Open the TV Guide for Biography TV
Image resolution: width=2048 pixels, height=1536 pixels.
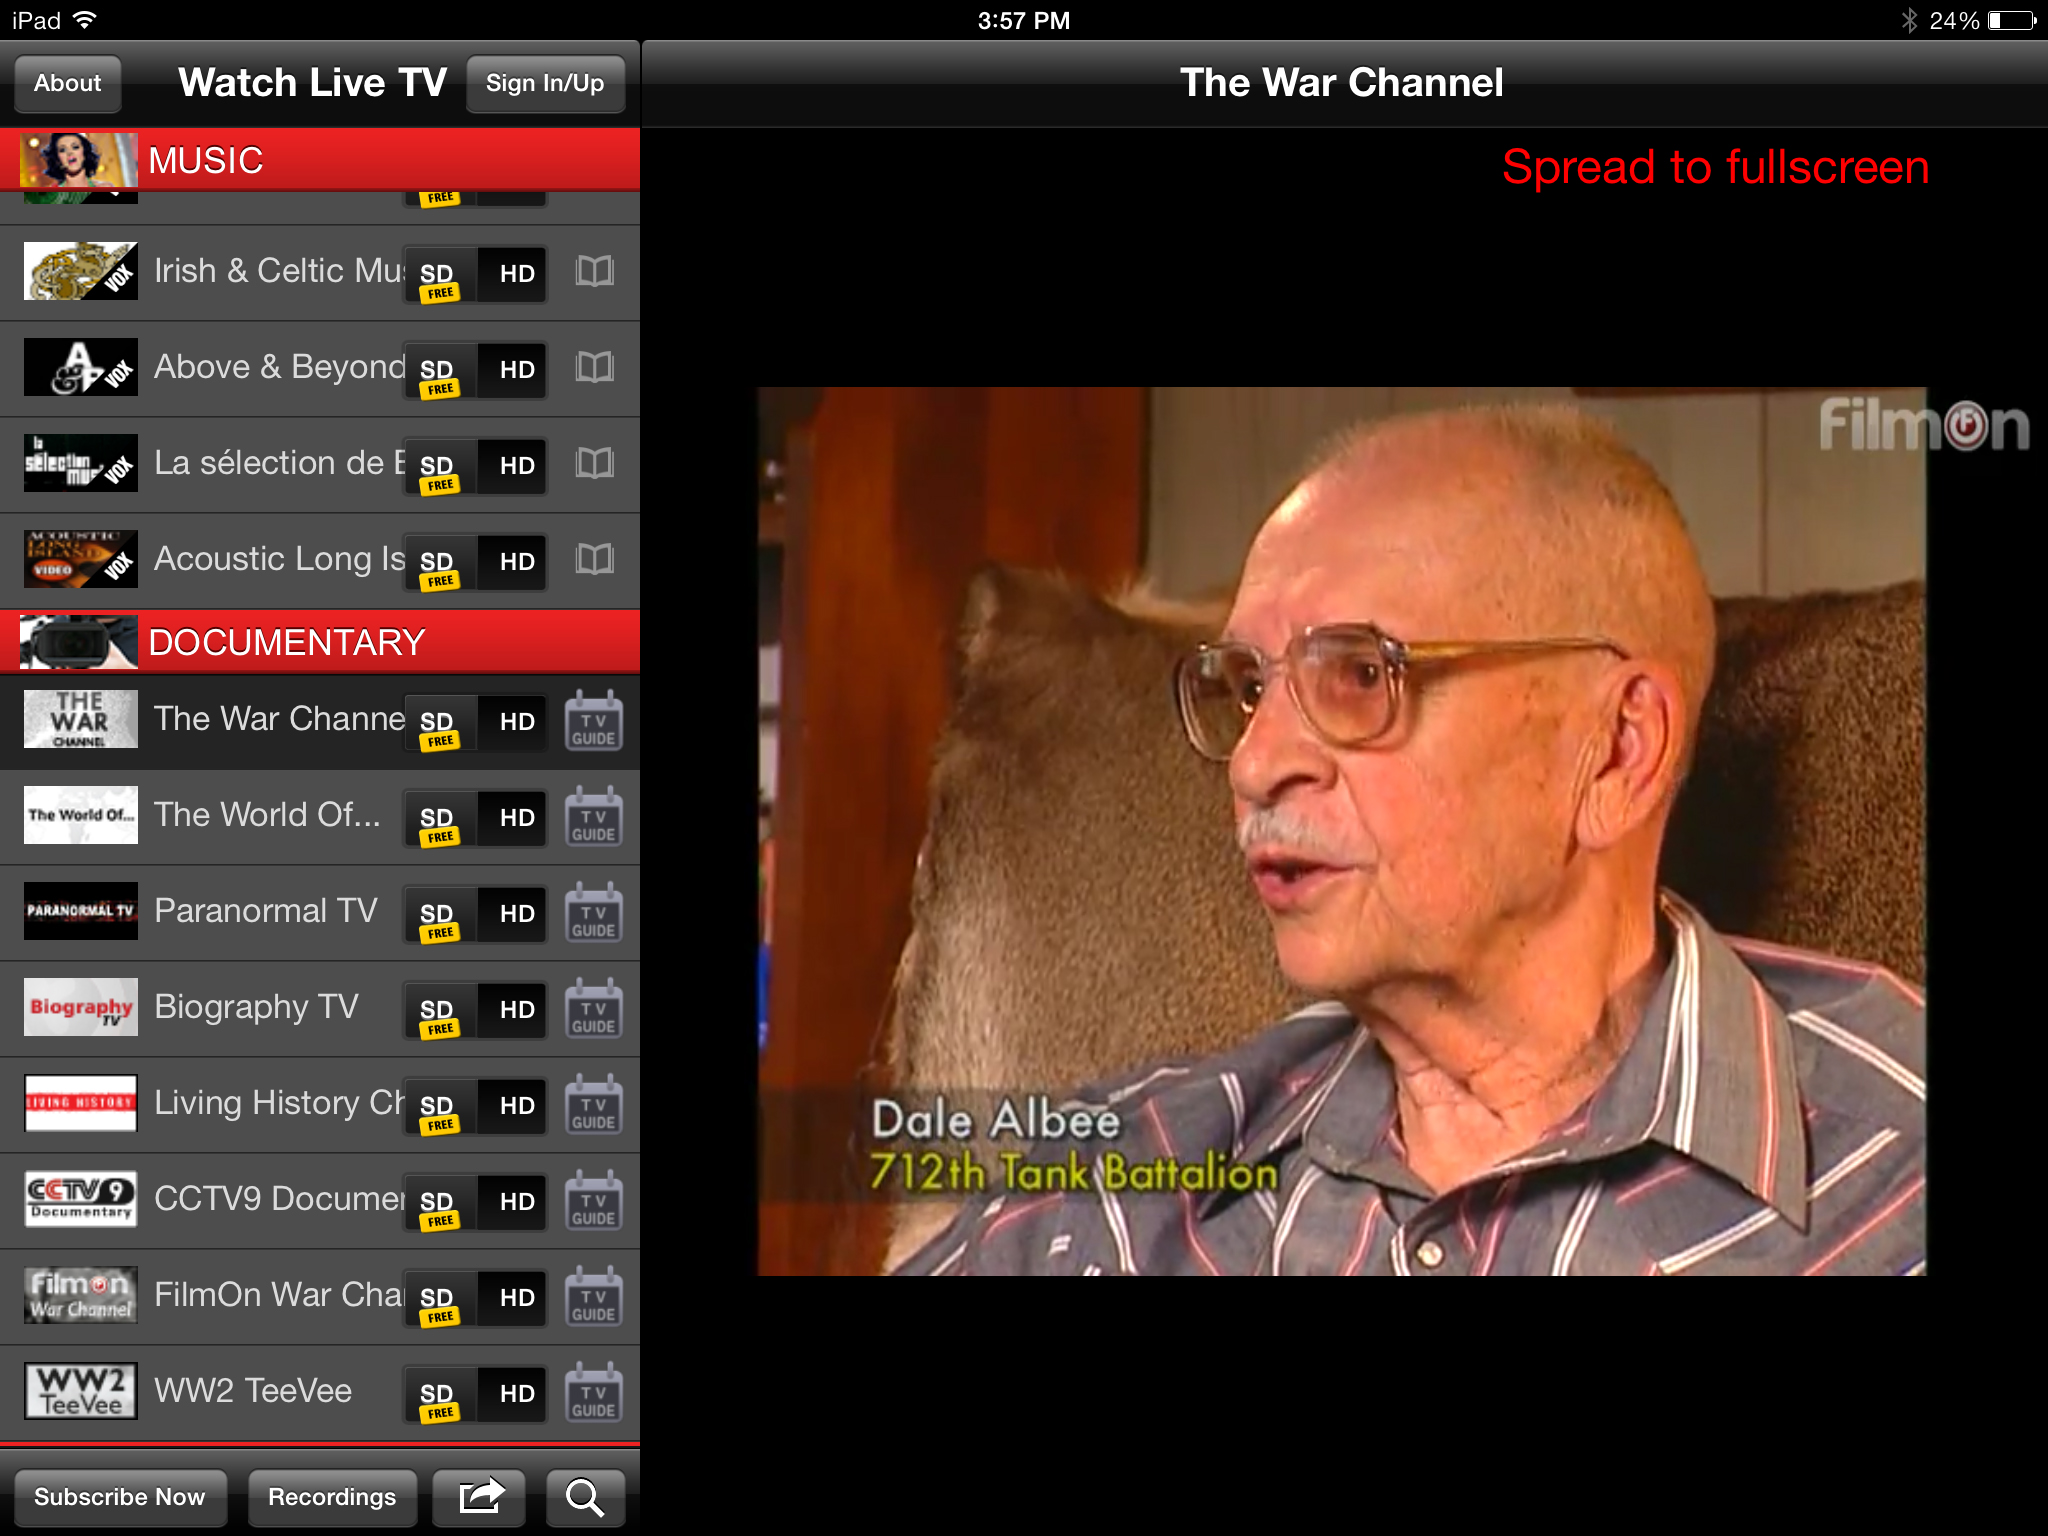[x=593, y=1007]
